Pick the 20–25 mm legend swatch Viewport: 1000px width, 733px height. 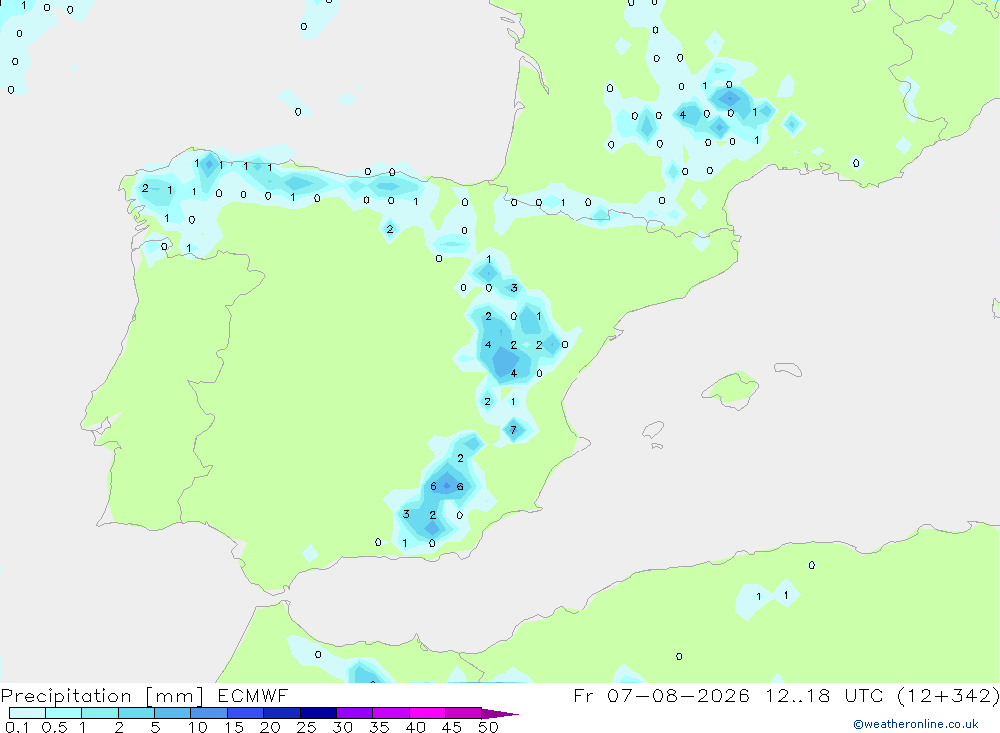click(282, 713)
